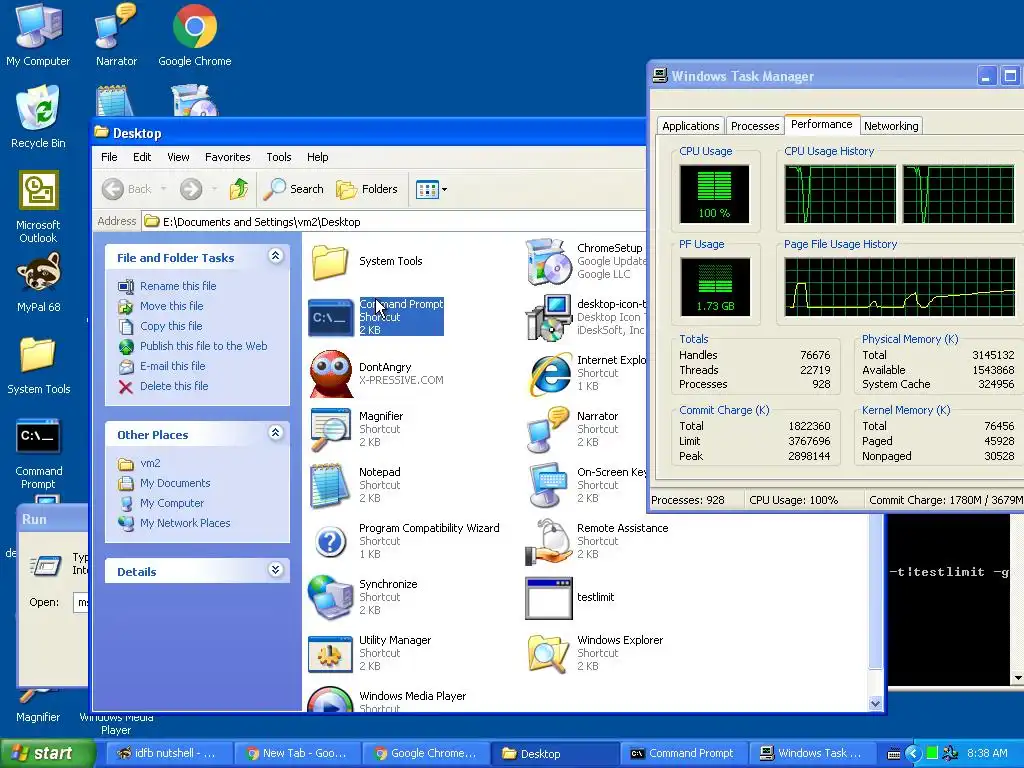Screen dimensions: 1024x768
Task: Go to My Network Places link
Action: coord(185,523)
